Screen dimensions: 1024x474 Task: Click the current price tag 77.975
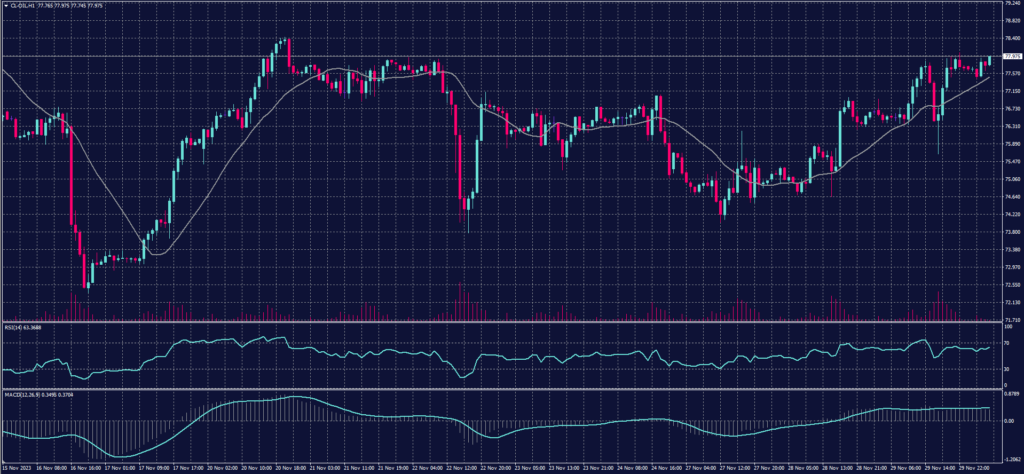tap(1010, 57)
